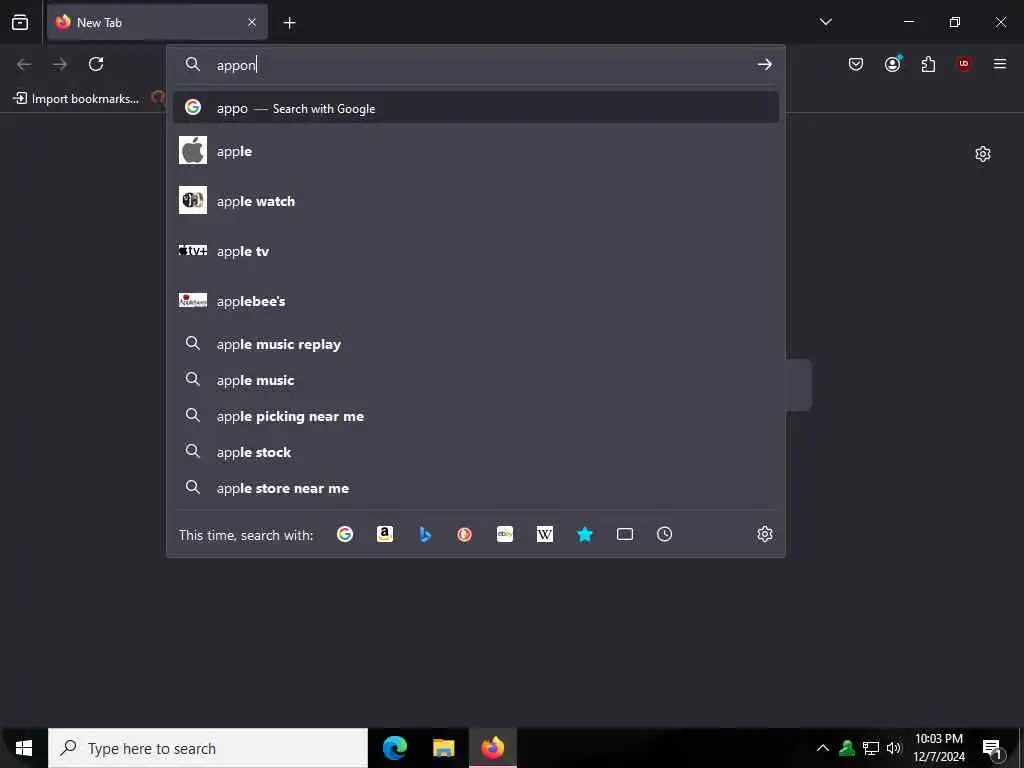Click the taskbar 'Type here to search' box

[208, 748]
